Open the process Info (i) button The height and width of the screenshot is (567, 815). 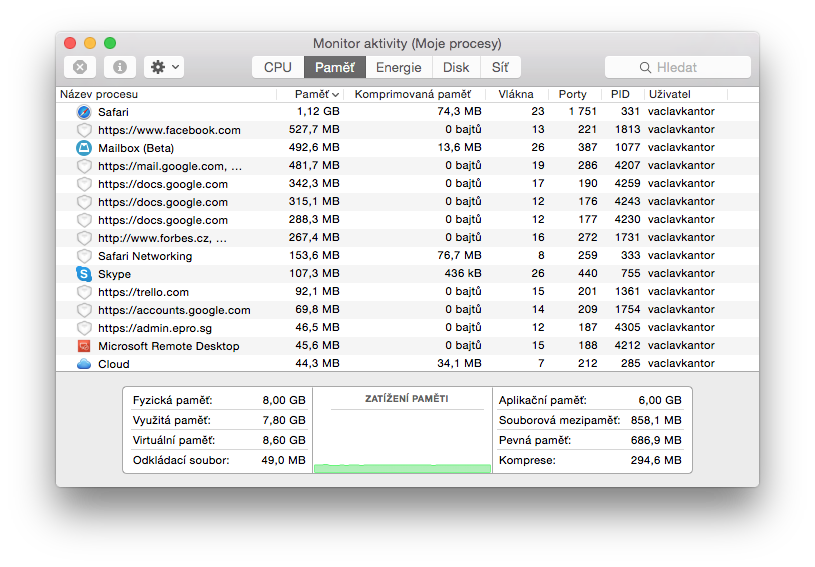pyautogui.click(x=120, y=67)
